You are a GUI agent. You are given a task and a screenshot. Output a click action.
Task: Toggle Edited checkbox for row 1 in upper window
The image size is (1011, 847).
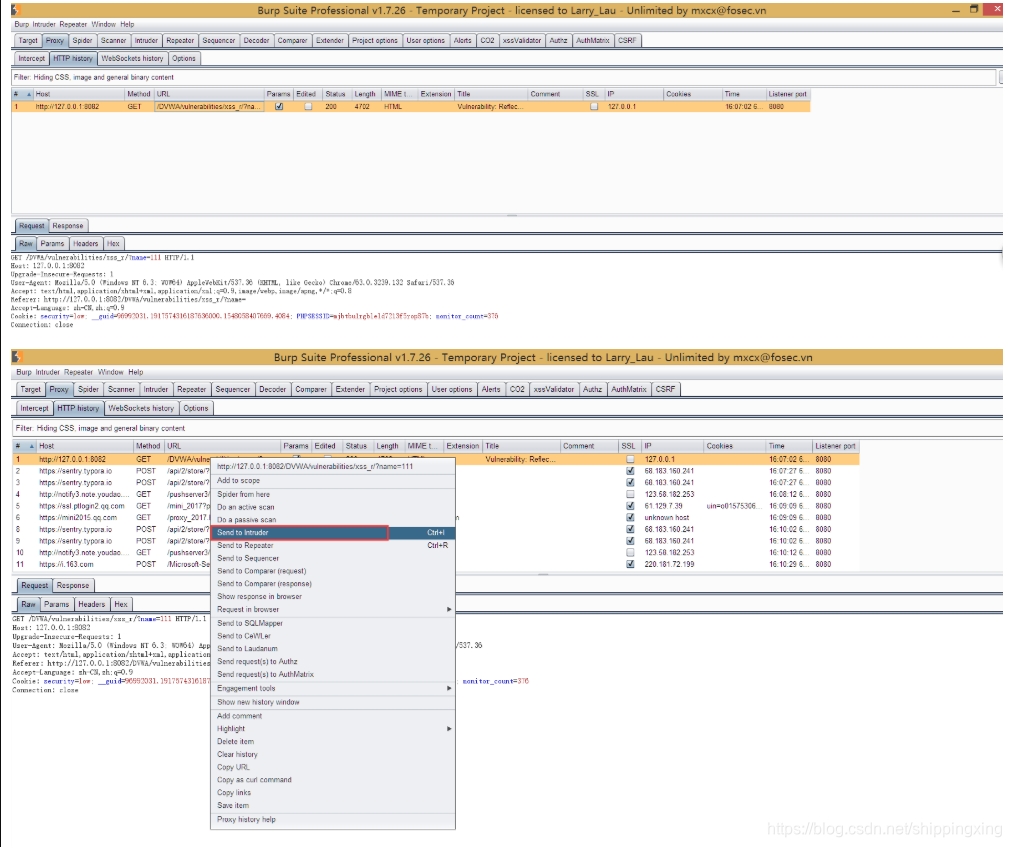click(308, 106)
